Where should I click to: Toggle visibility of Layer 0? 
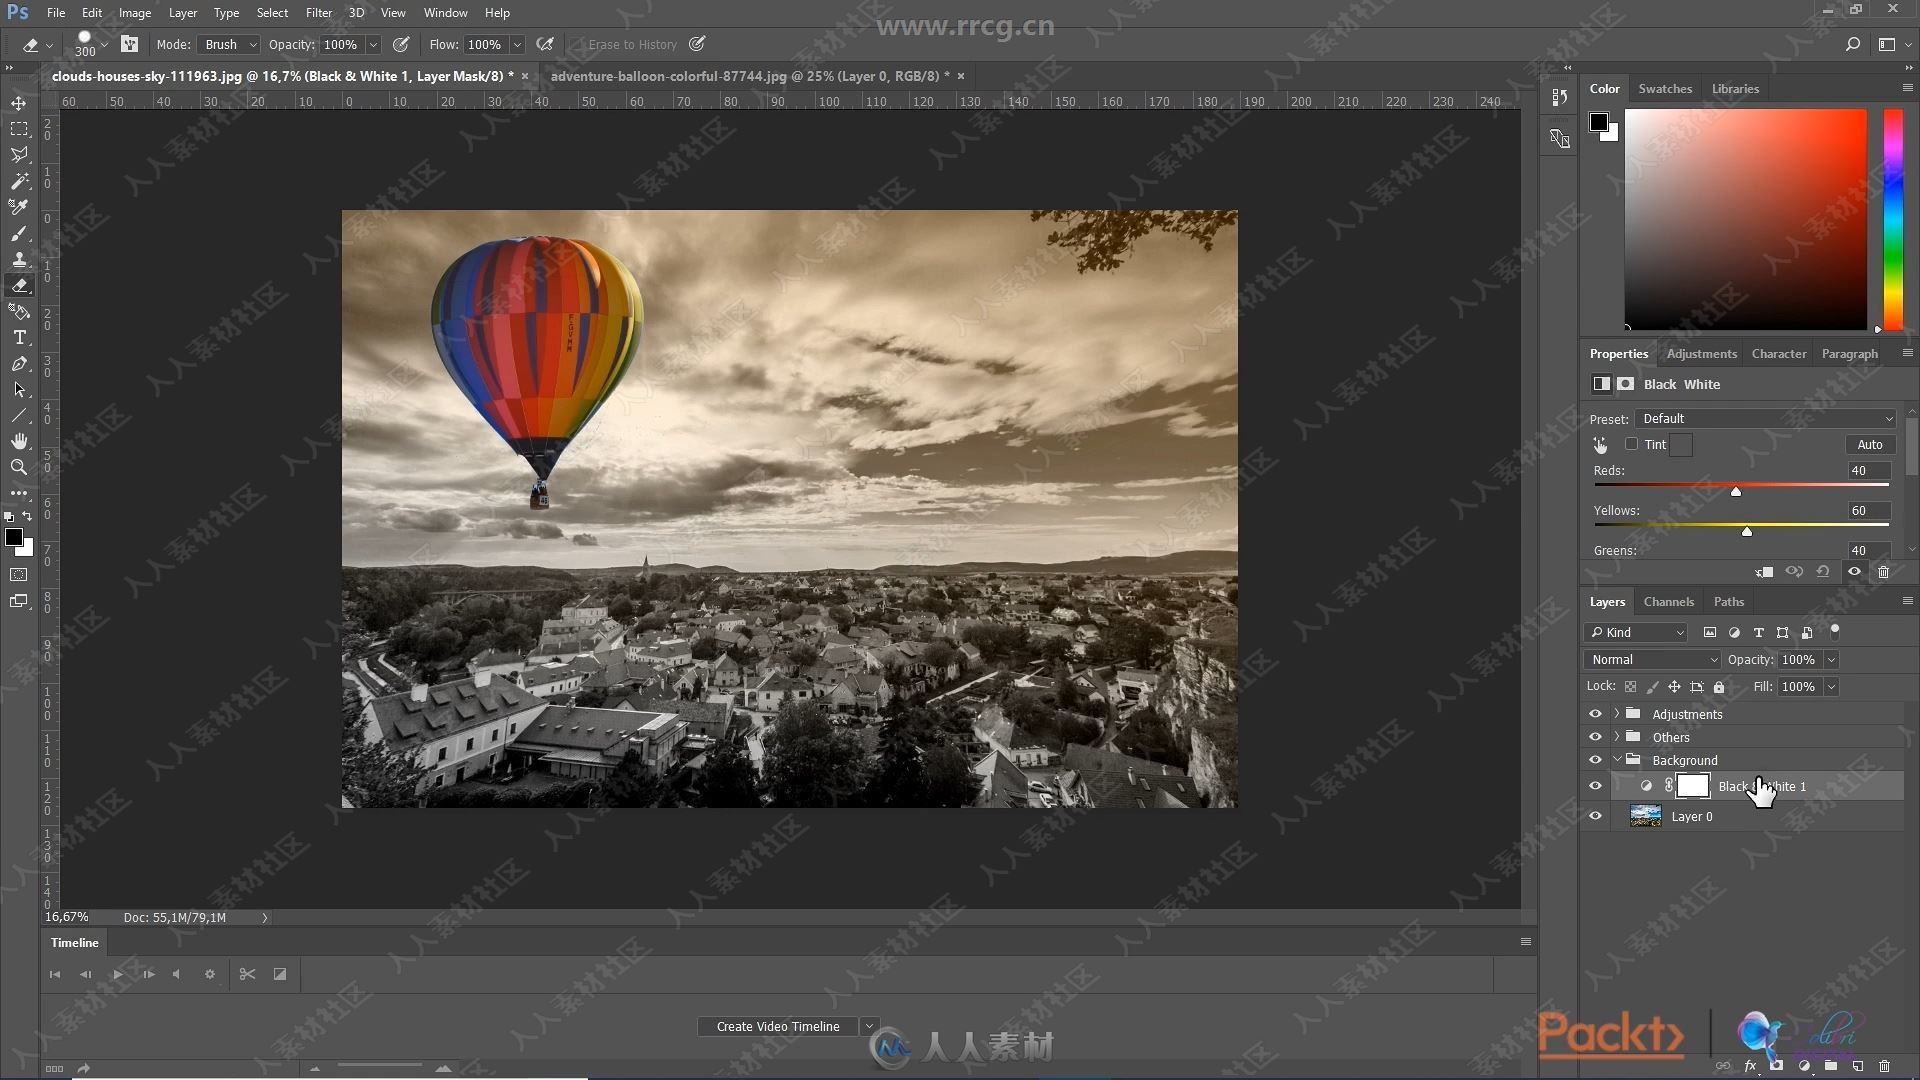coord(1596,815)
